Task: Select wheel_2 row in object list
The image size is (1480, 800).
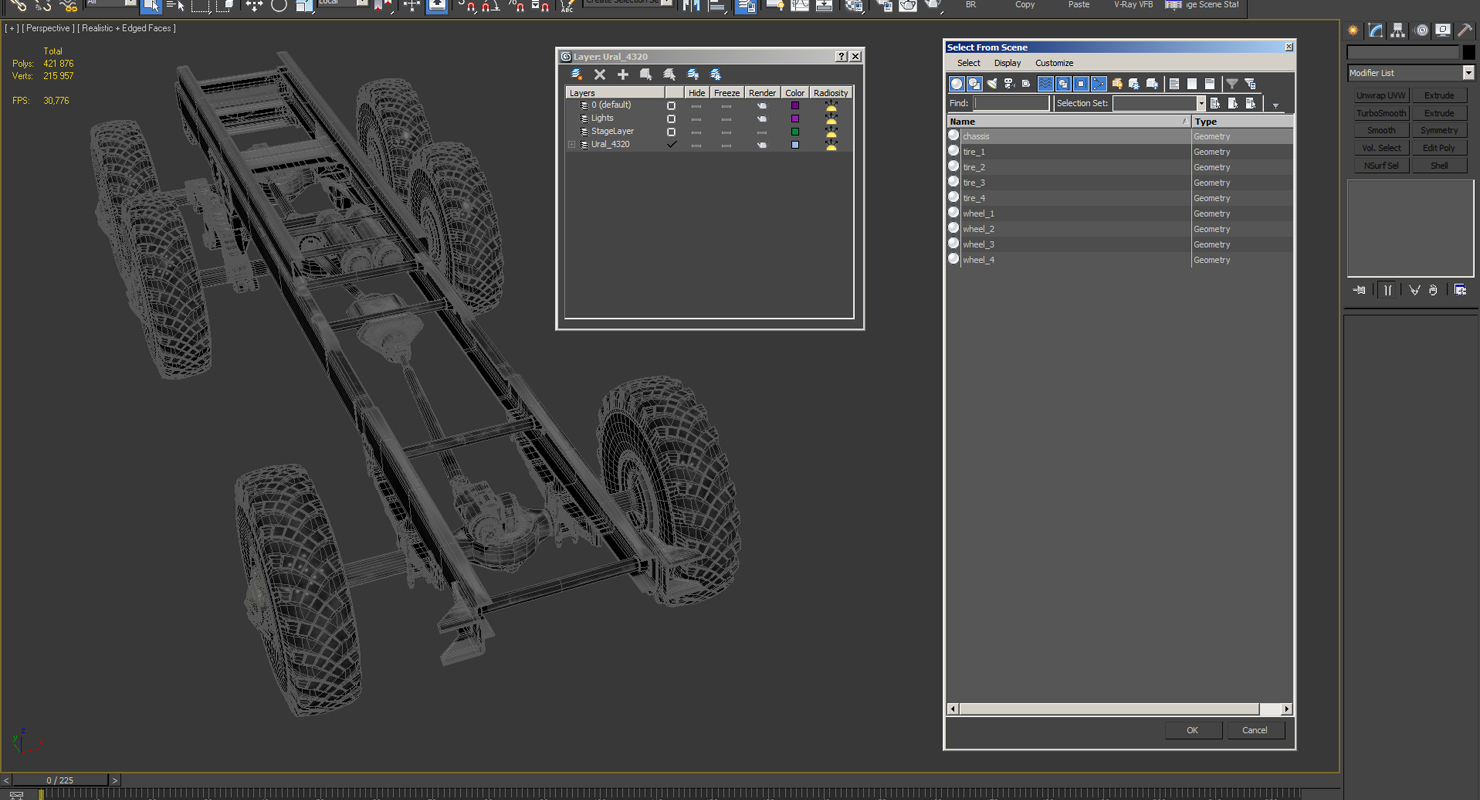Action: point(1119,229)
